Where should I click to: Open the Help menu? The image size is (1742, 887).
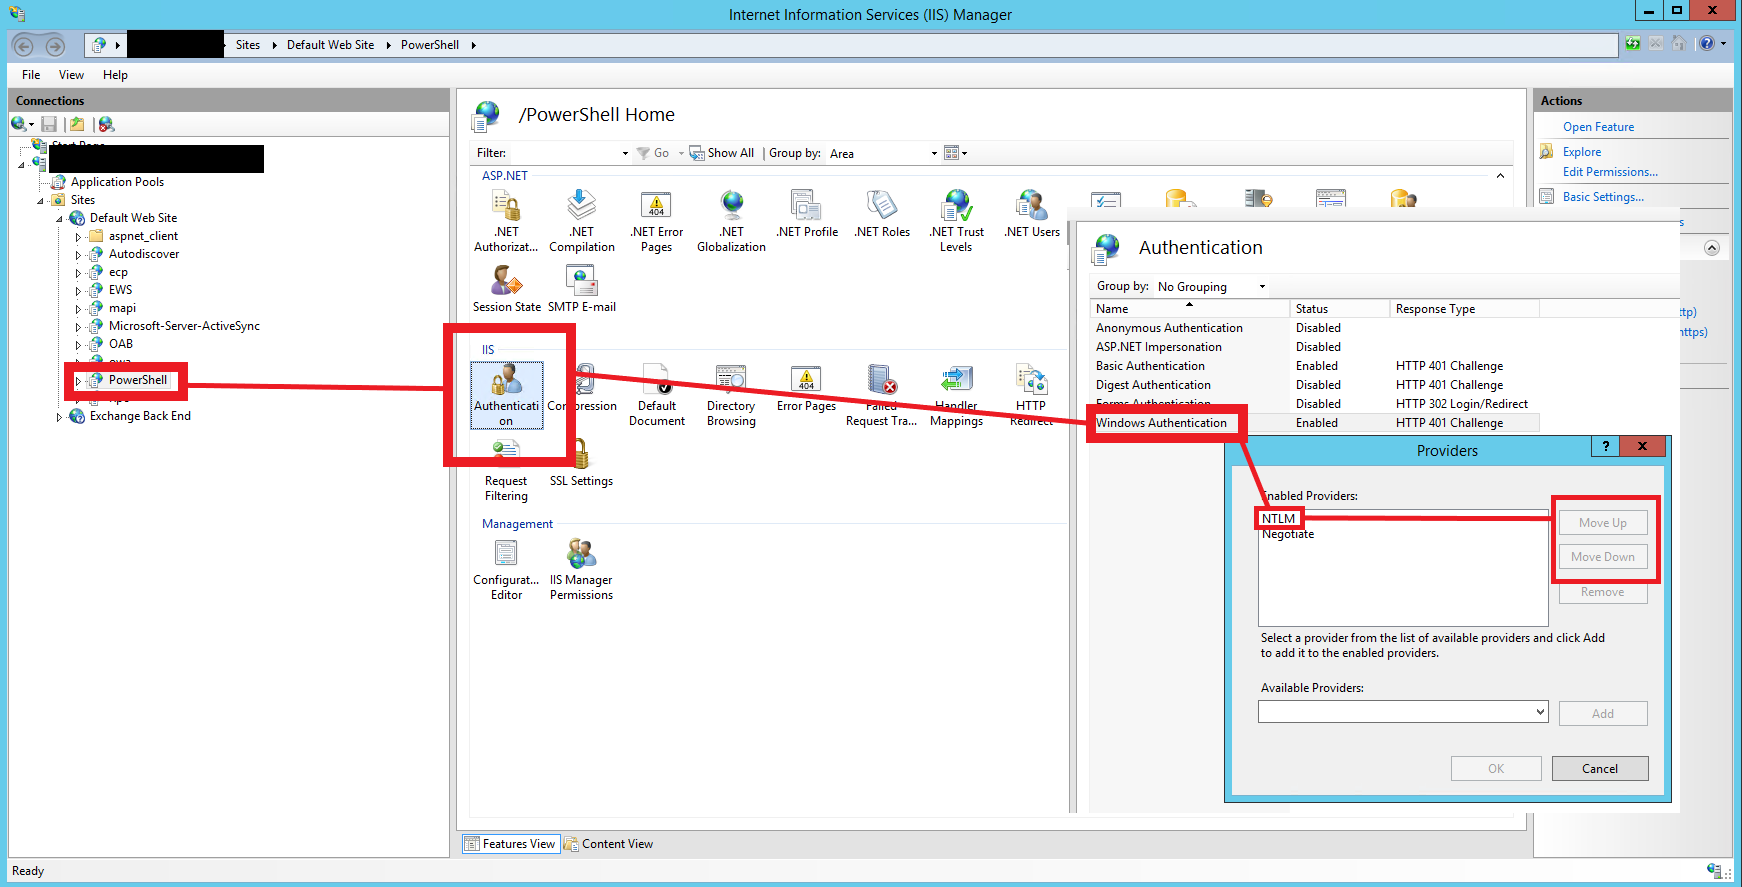115,75
